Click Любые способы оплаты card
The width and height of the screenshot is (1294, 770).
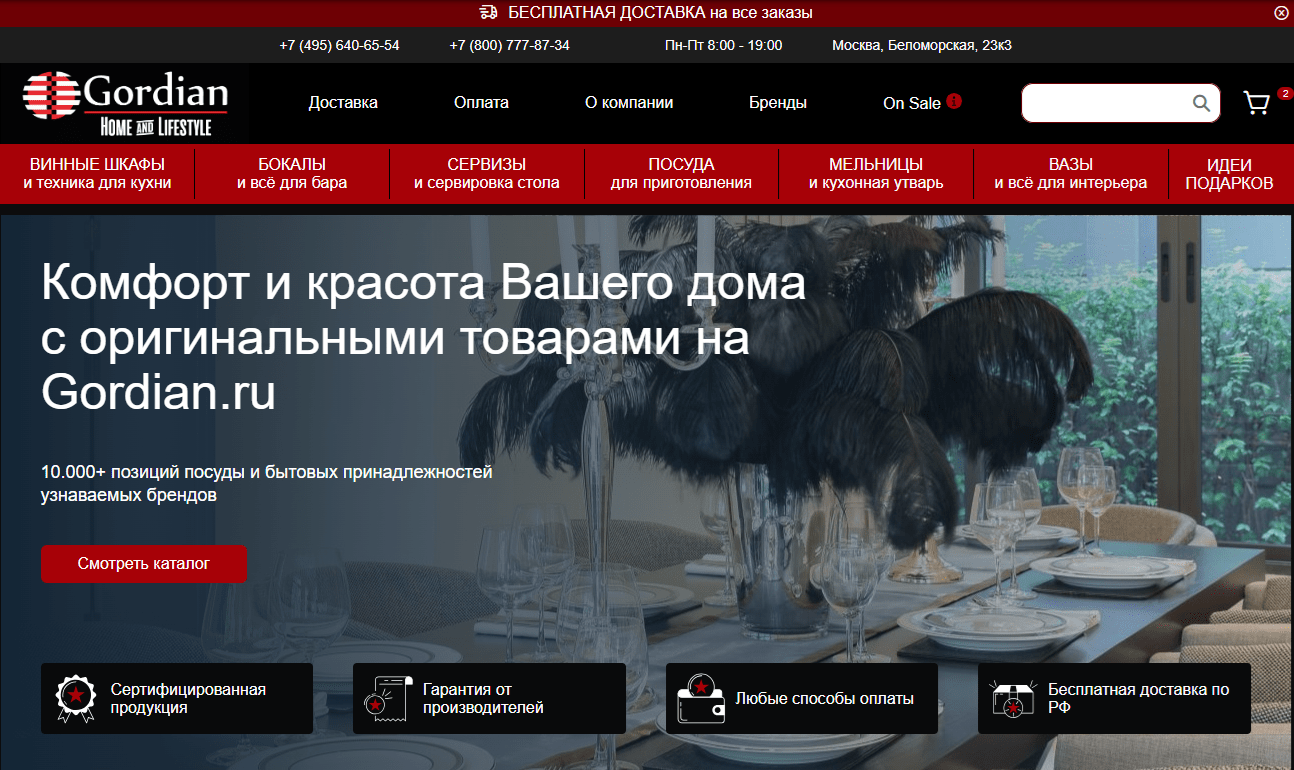point(802,698)
